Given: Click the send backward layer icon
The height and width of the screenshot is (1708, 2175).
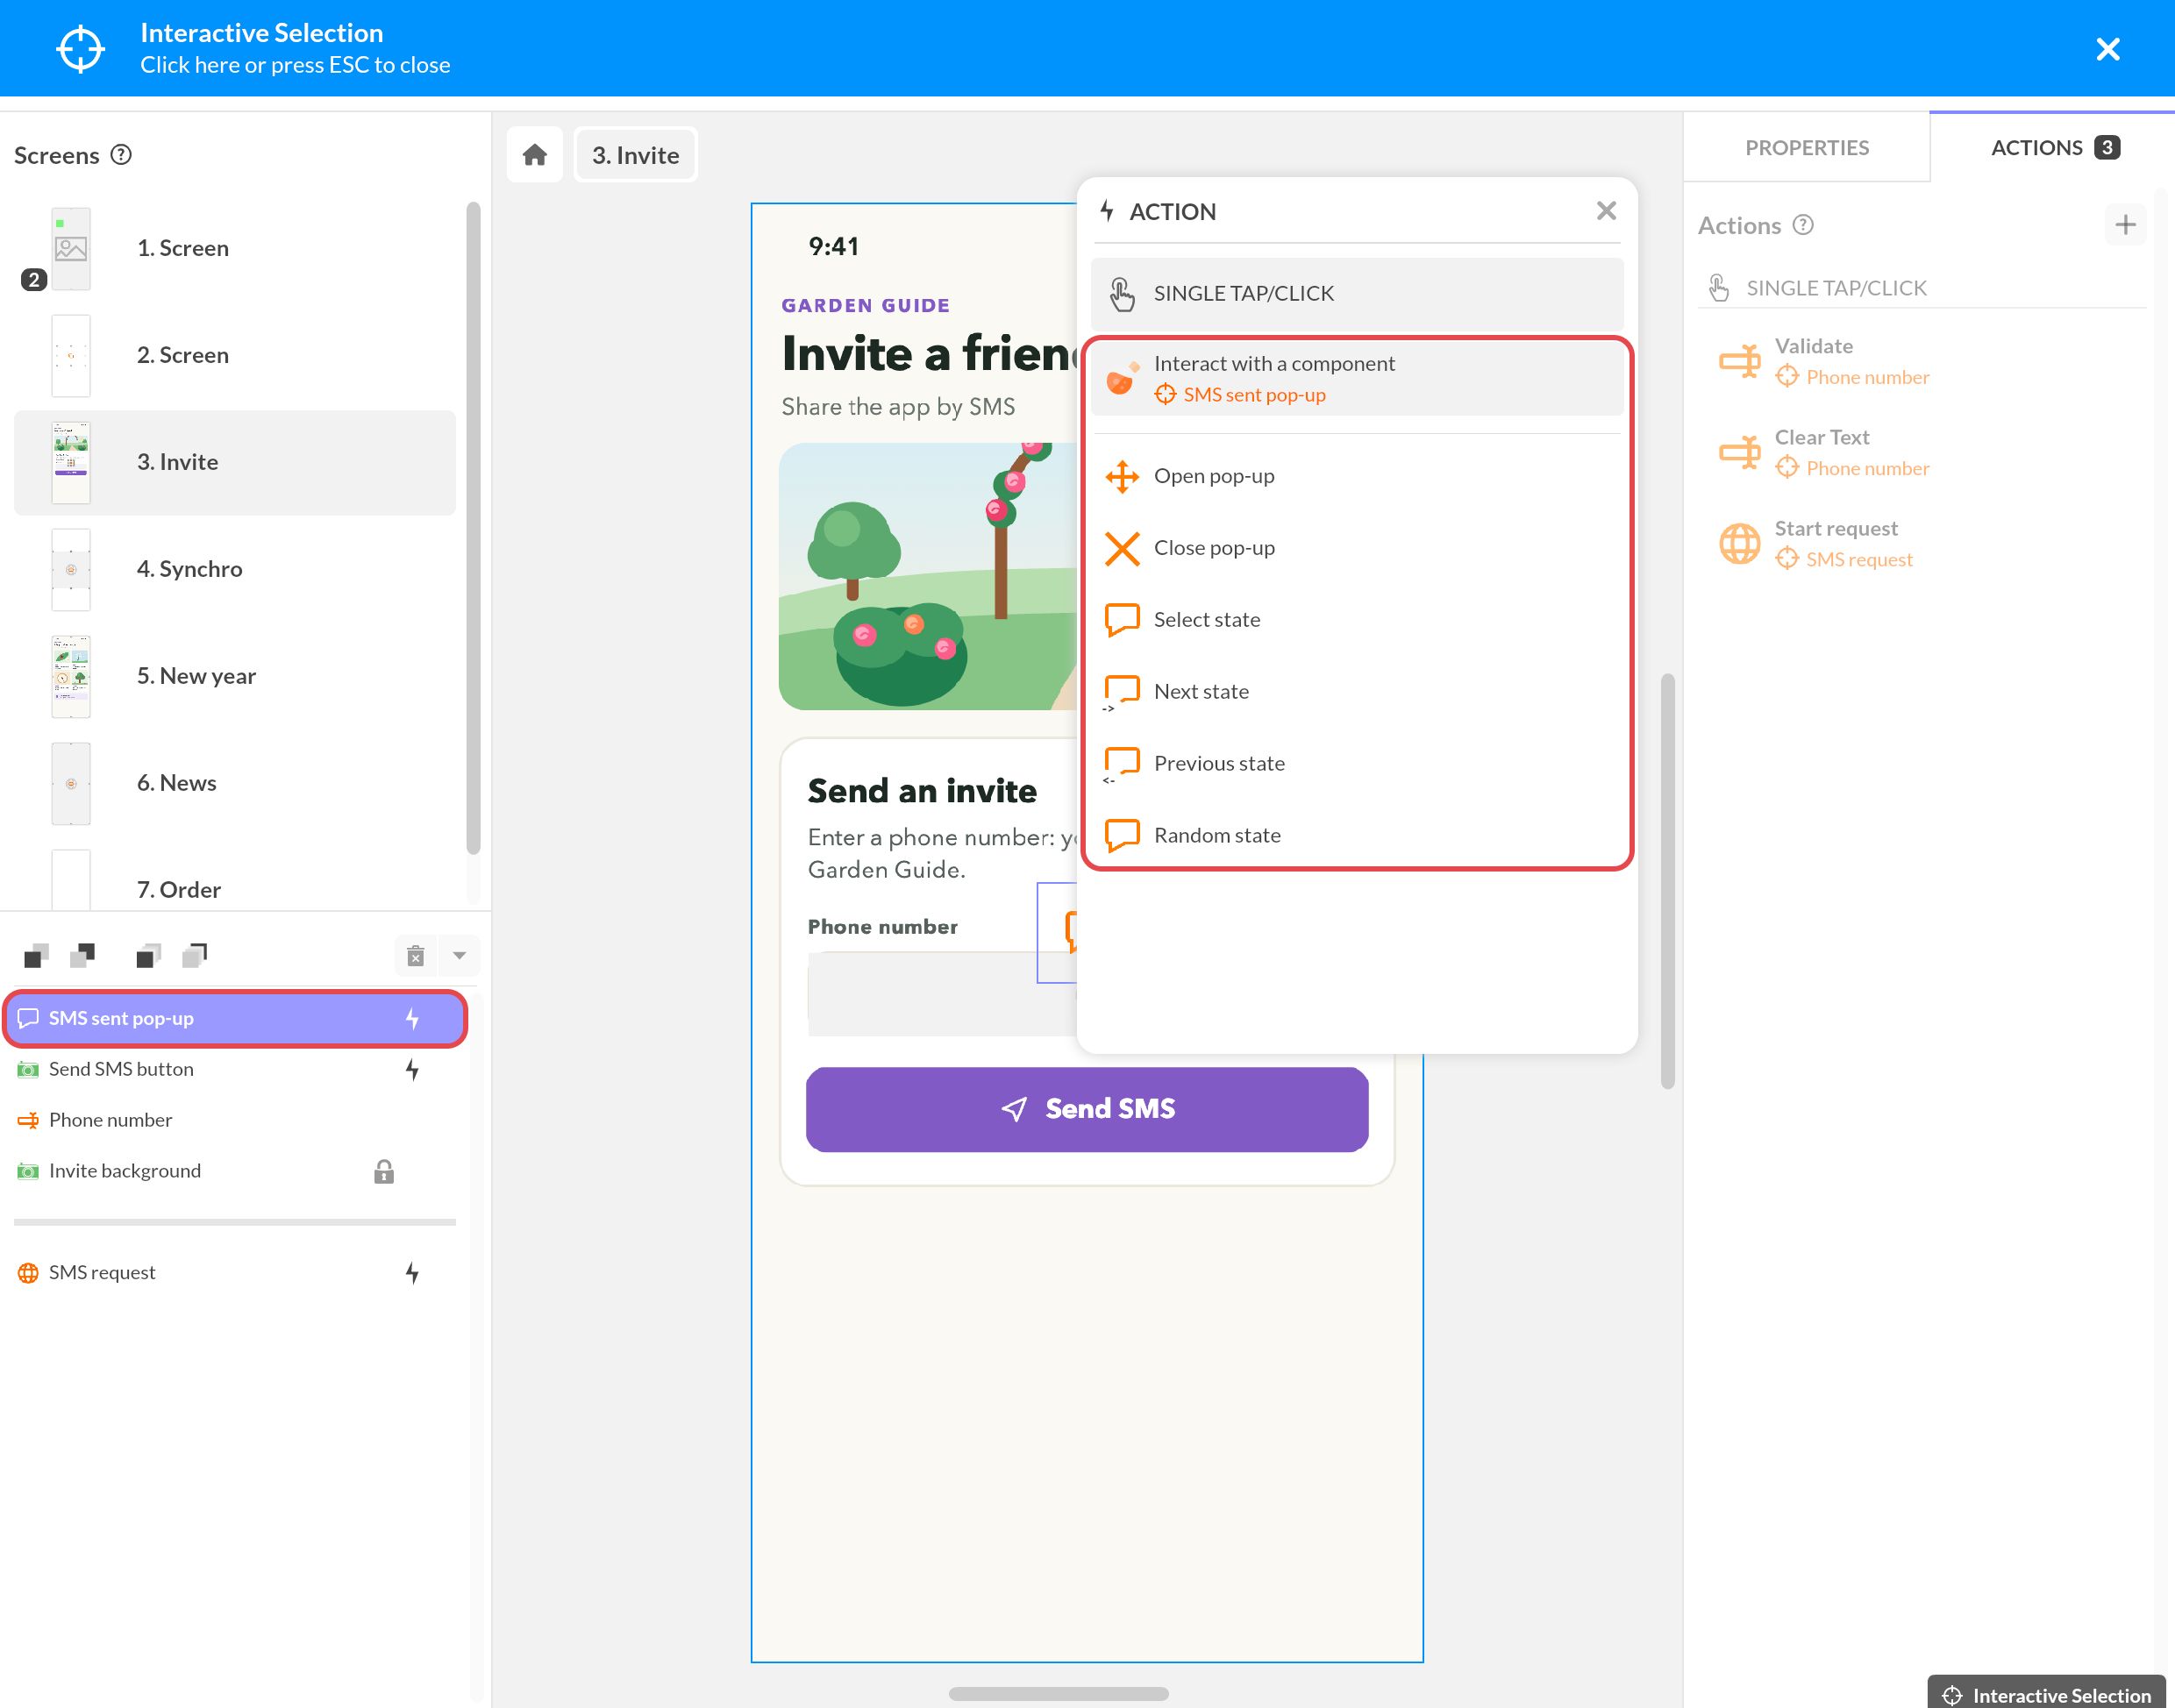Looking at the screenshot, I should pyautogui.click(x=83, y=956).
